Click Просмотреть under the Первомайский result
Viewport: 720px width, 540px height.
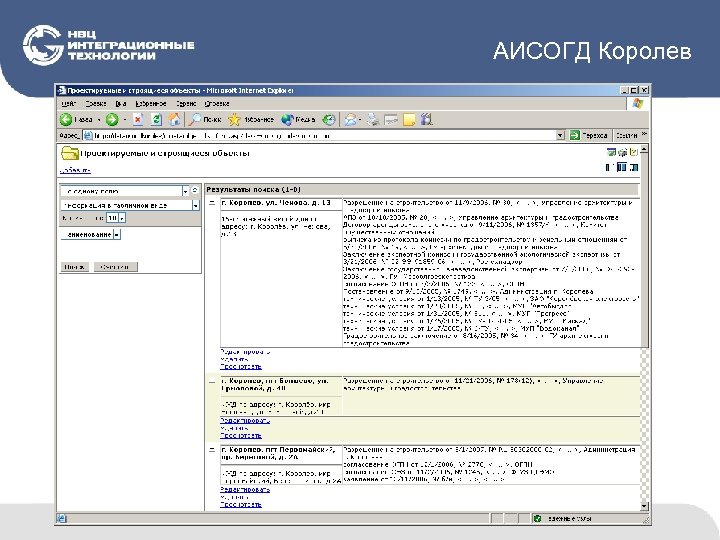pyautogui.click(x=241, y=504)
